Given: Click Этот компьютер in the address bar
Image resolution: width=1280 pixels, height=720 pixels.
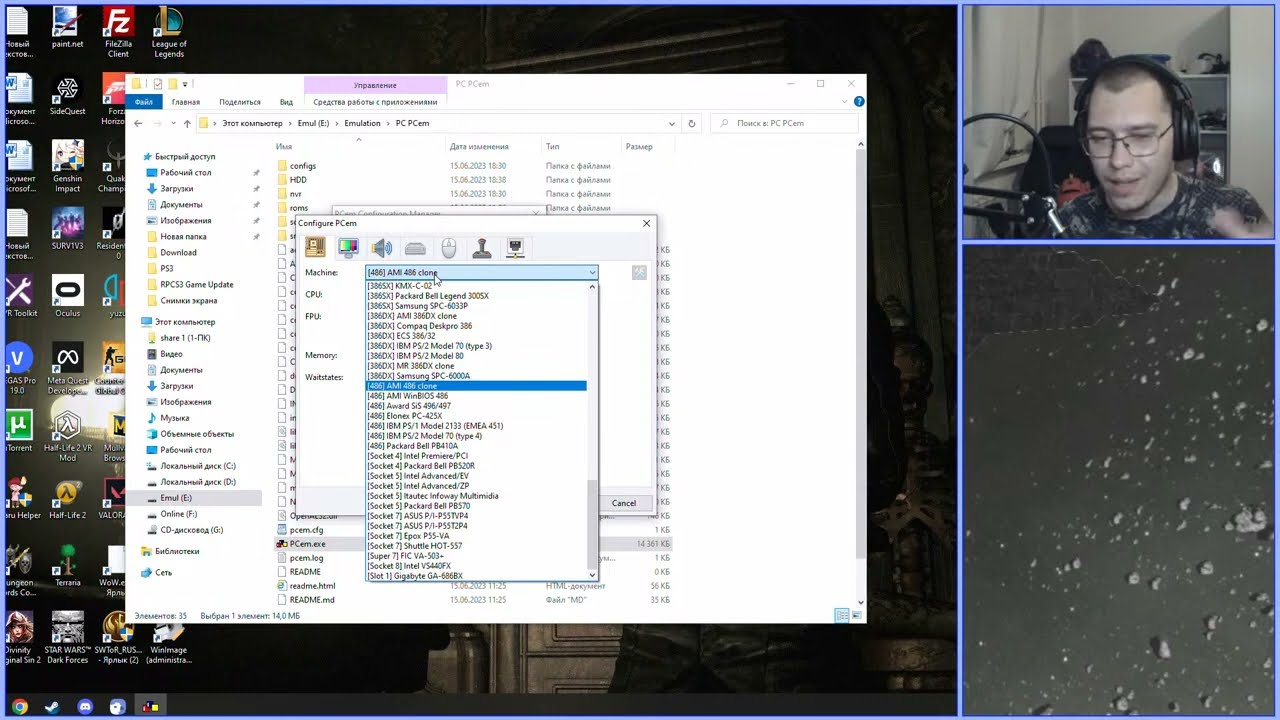Looking at the screenshot, I should (252, 123).
